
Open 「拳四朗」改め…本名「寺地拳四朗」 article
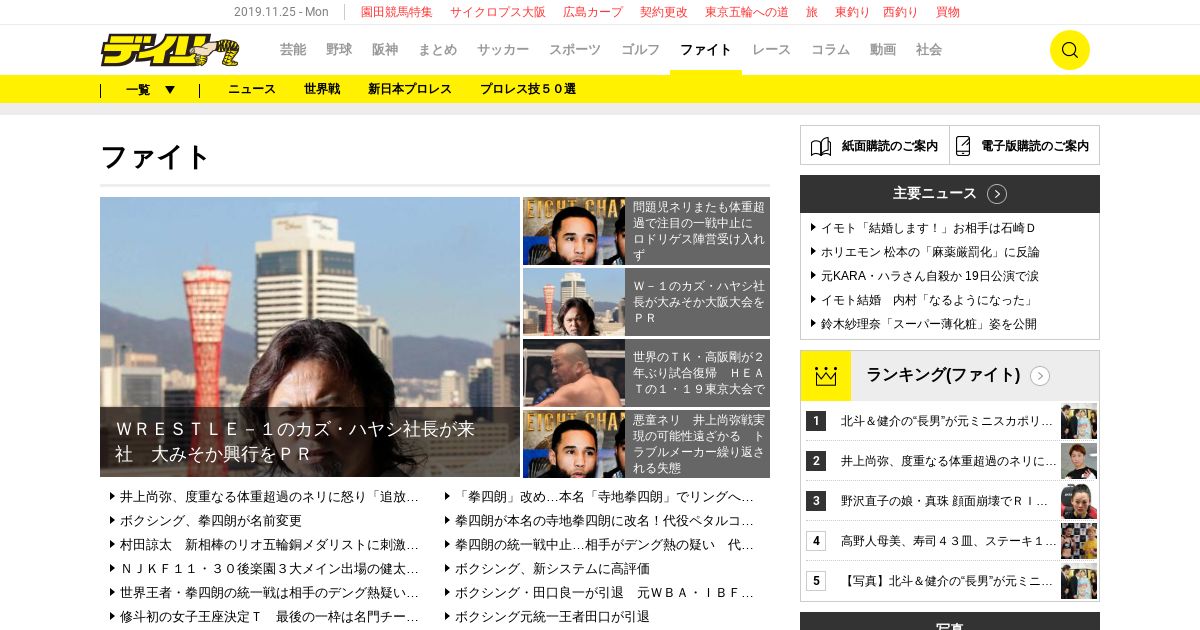click(x=604, y=496)
